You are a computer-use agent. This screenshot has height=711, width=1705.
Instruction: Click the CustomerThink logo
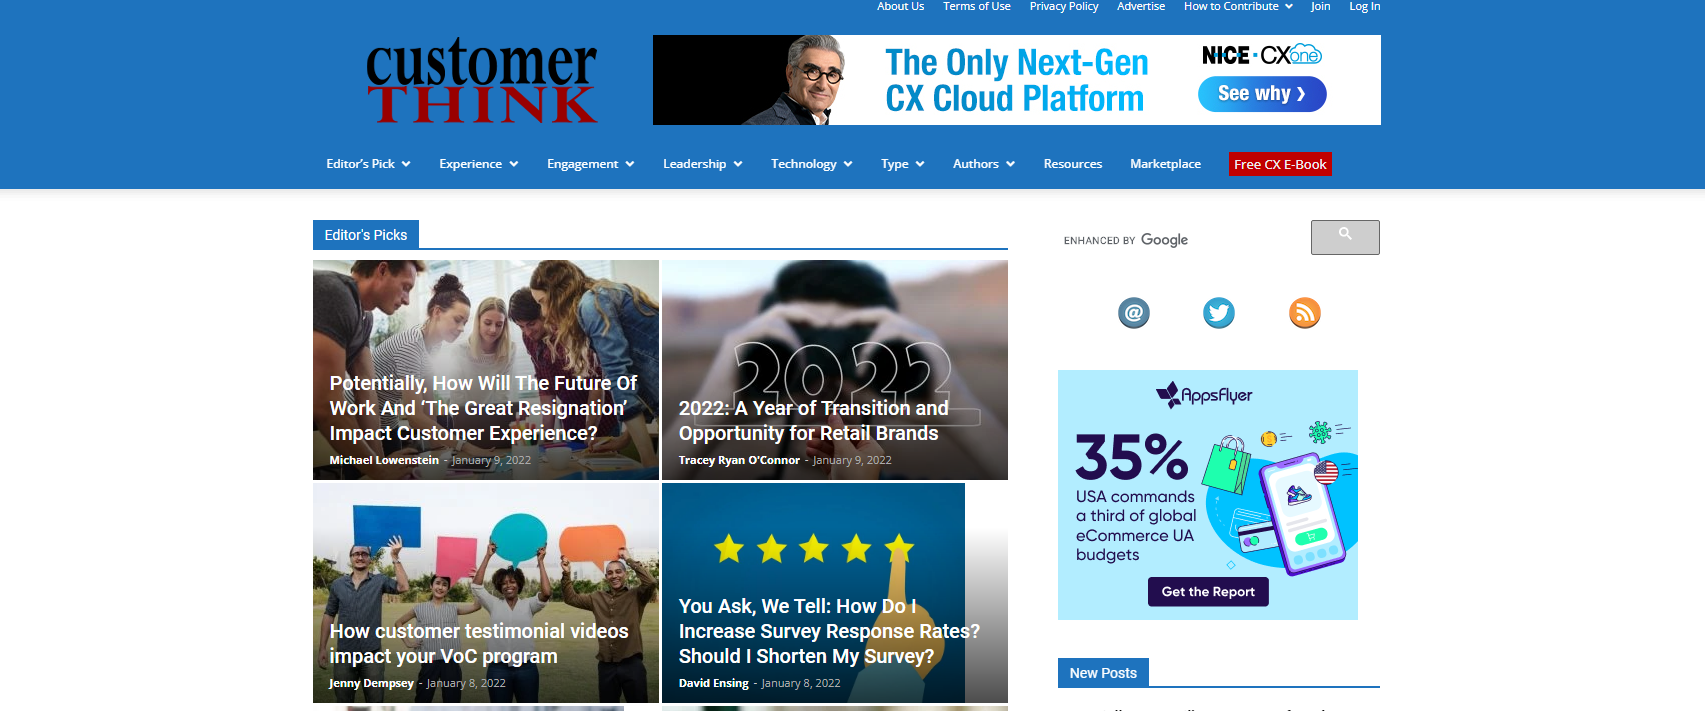point(481,81)
